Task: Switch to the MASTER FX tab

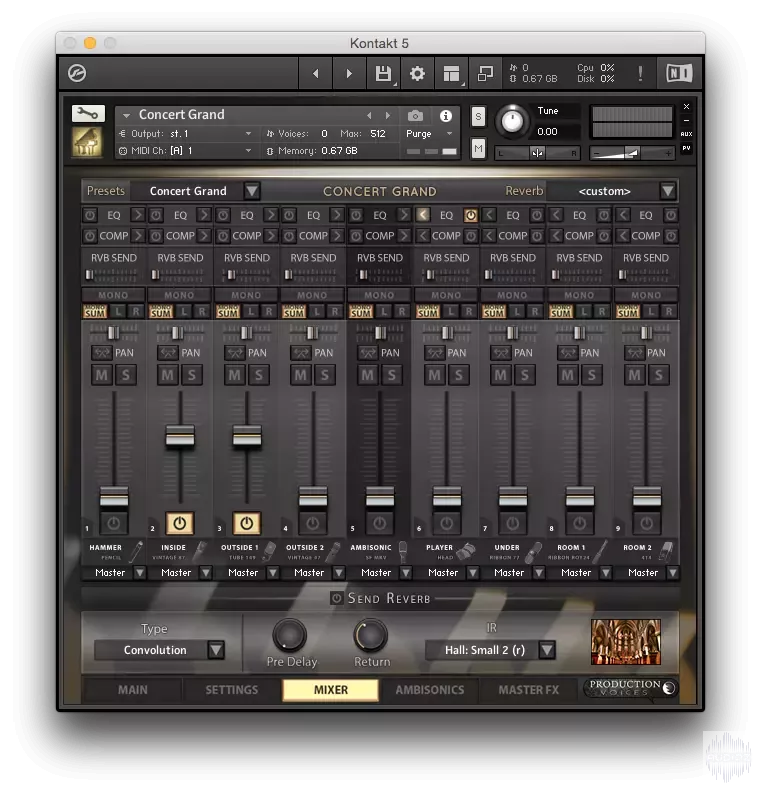Action: 529,690
